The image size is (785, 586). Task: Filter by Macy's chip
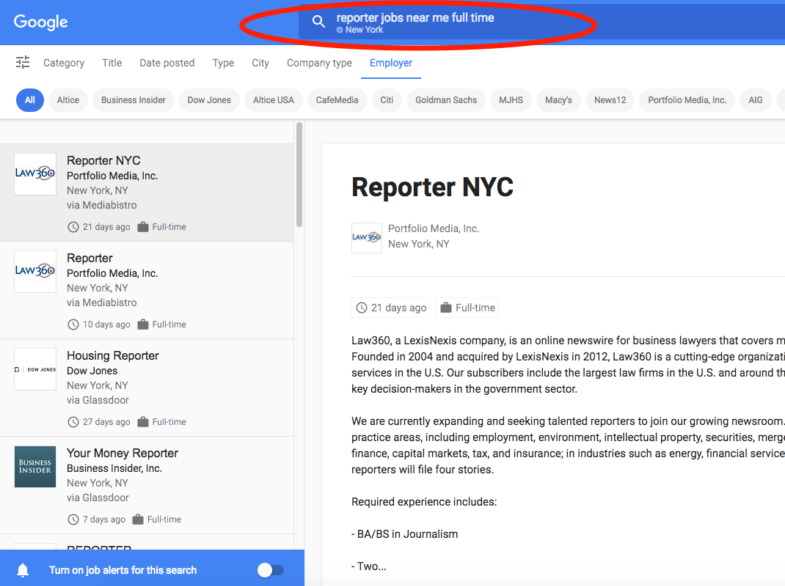point(558,100)
